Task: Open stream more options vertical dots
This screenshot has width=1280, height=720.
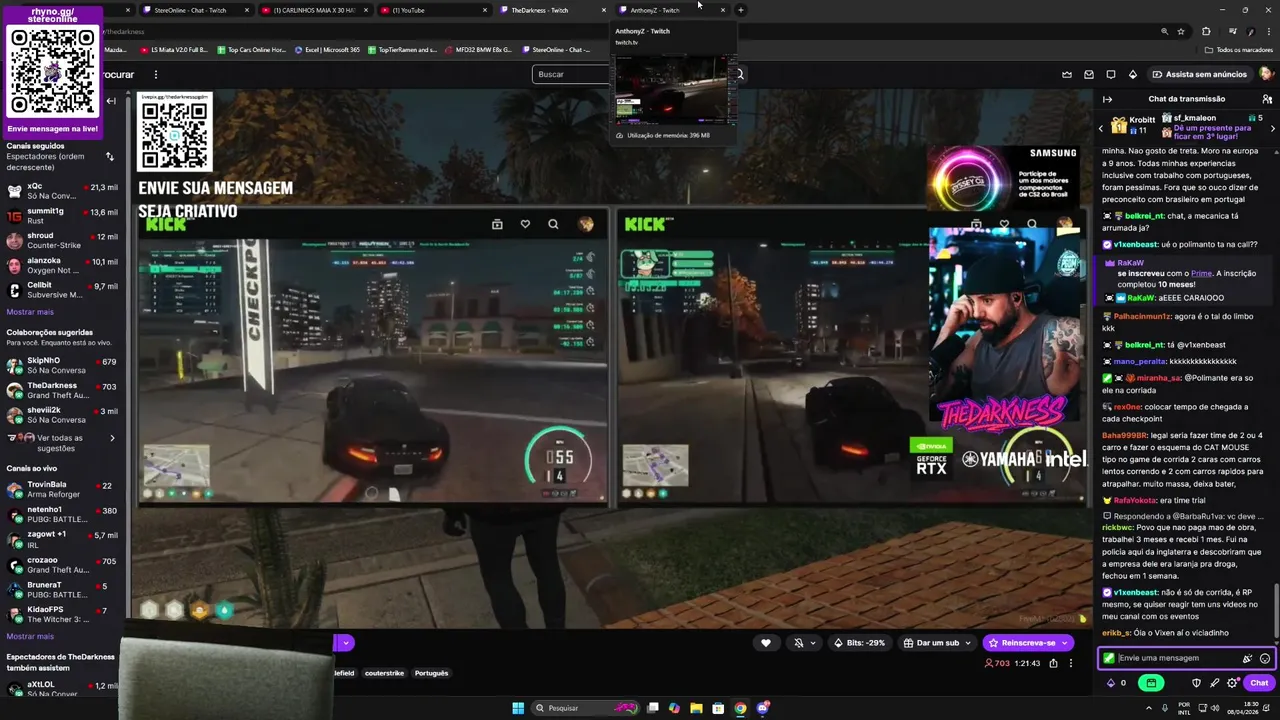Action: point(1070,663)
